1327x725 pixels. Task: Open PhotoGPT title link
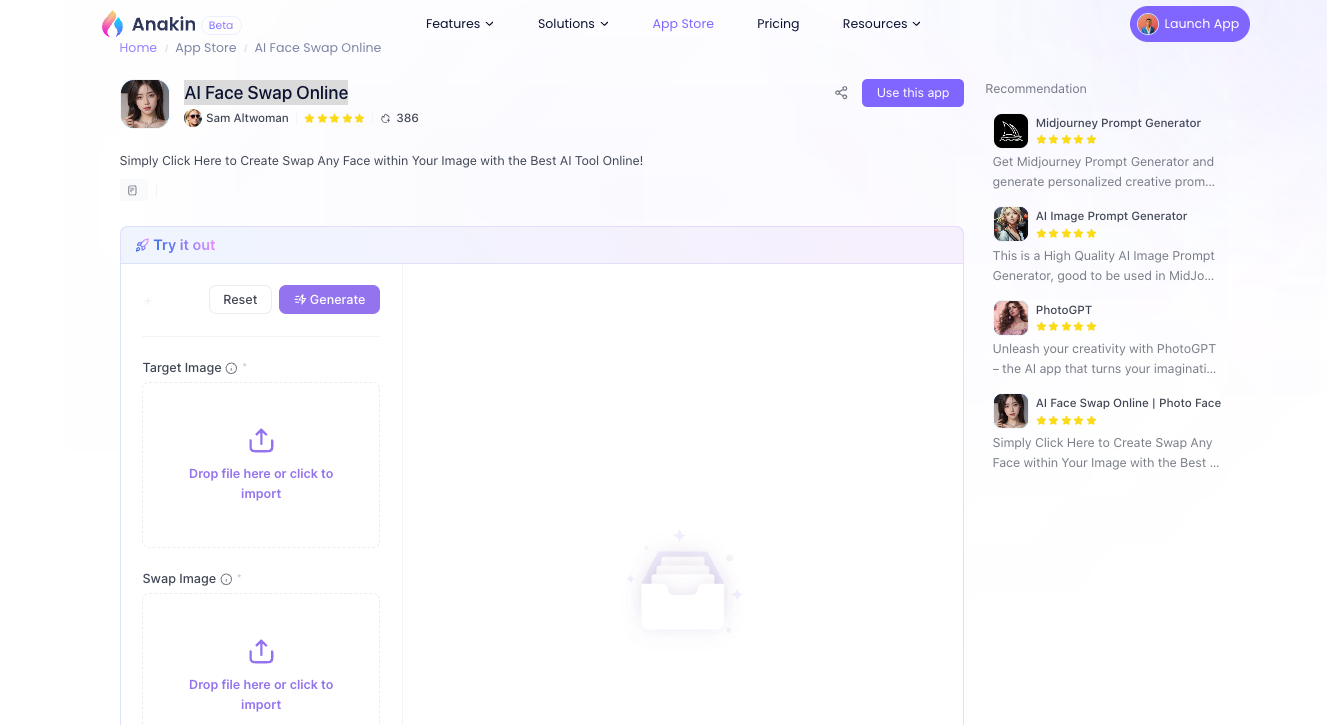(1064, 310)
